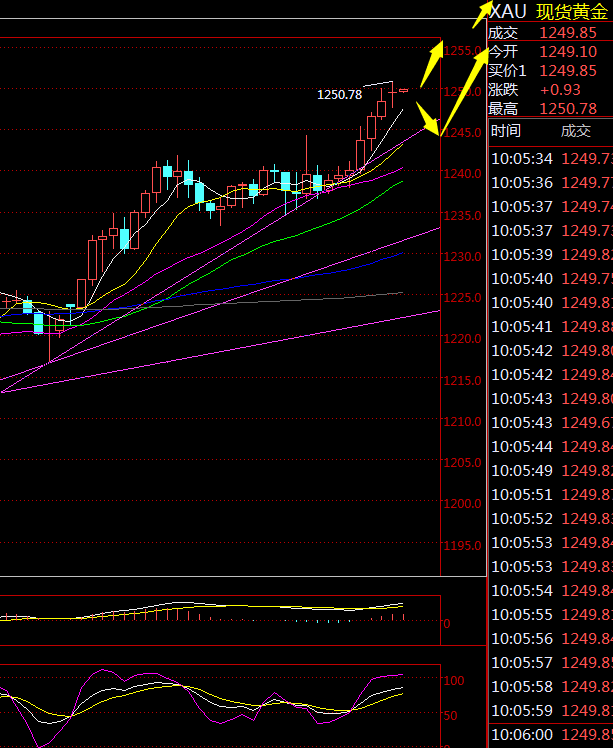Select the tick row at 10:05:51
Image resolution: width=613 pixels, height=748 pixels.
click(x=551, y=494)
